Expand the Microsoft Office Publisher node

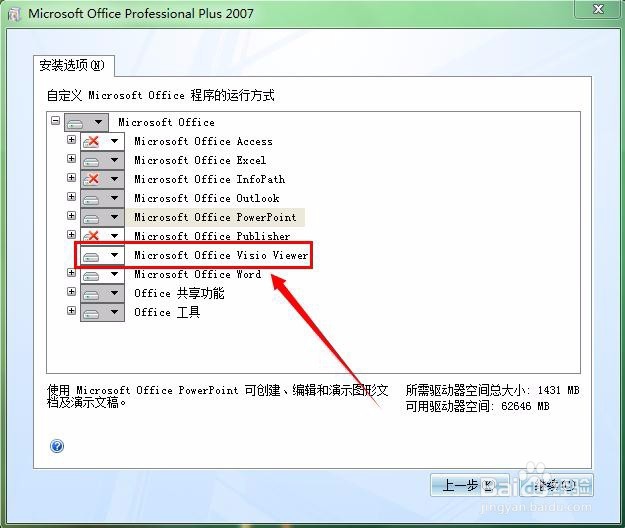(71, 234)
